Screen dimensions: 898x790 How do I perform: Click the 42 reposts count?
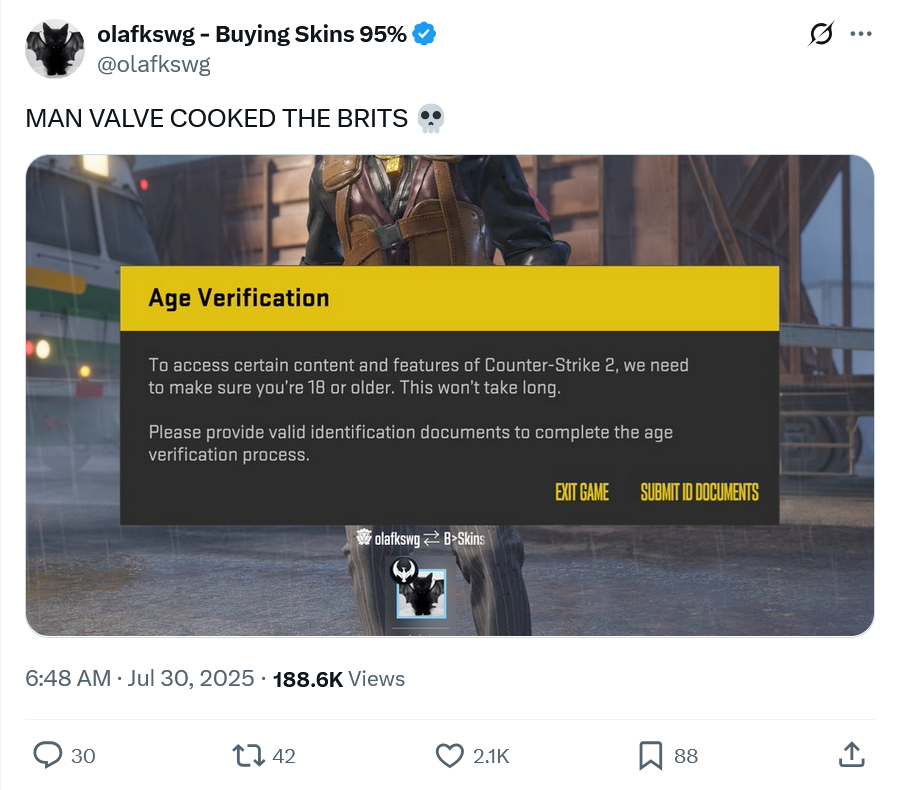click(283, 756)
